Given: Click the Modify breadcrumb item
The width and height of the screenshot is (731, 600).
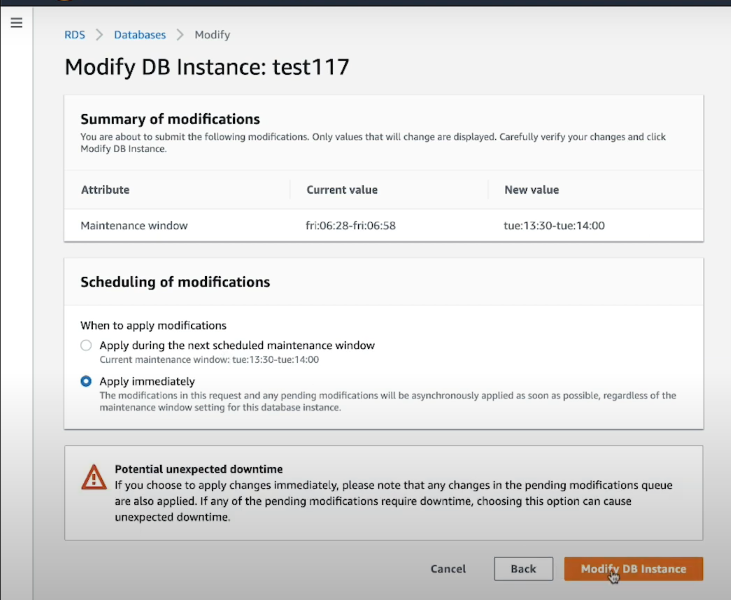Looking at the screenshot, I should 212,35.
